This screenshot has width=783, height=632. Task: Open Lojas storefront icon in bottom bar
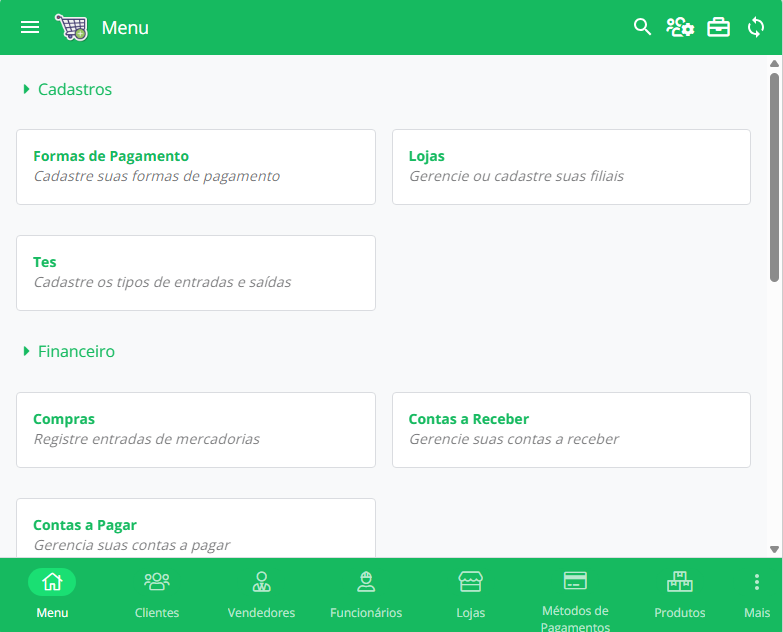pyautogui.click(x=470, y=582)
